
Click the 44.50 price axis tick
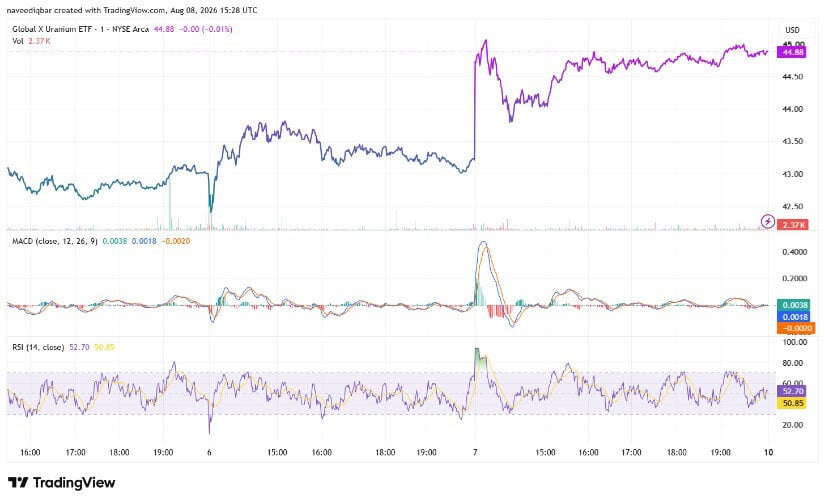pos(793,77)
